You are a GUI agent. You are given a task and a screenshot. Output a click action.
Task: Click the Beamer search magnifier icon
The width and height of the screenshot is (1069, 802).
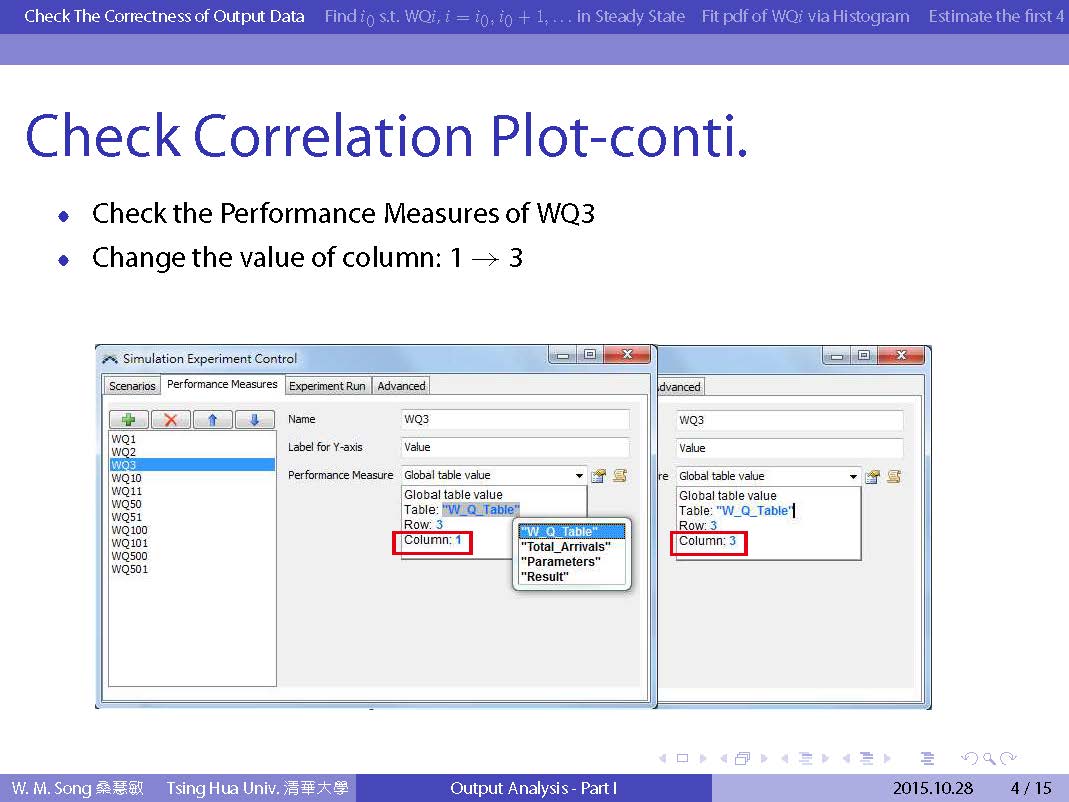[x=988, y=759]
